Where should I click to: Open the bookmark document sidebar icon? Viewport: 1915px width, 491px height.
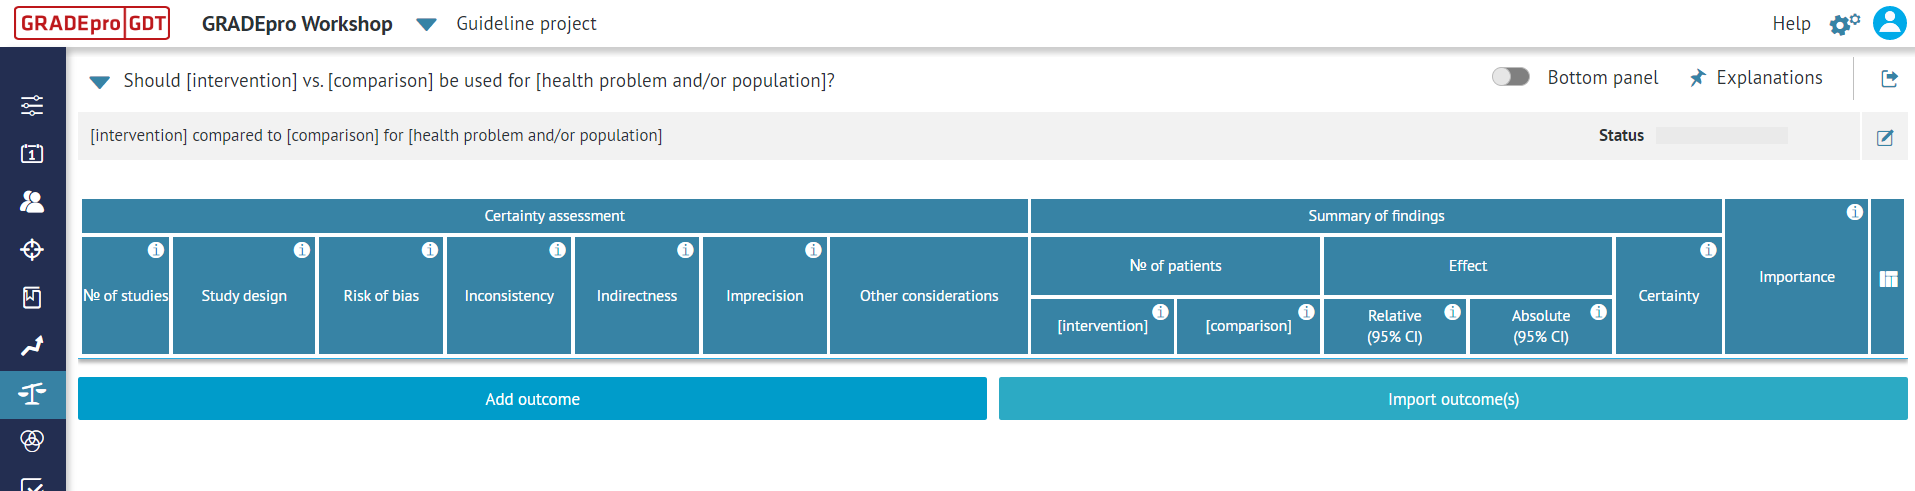click(32, 297)
